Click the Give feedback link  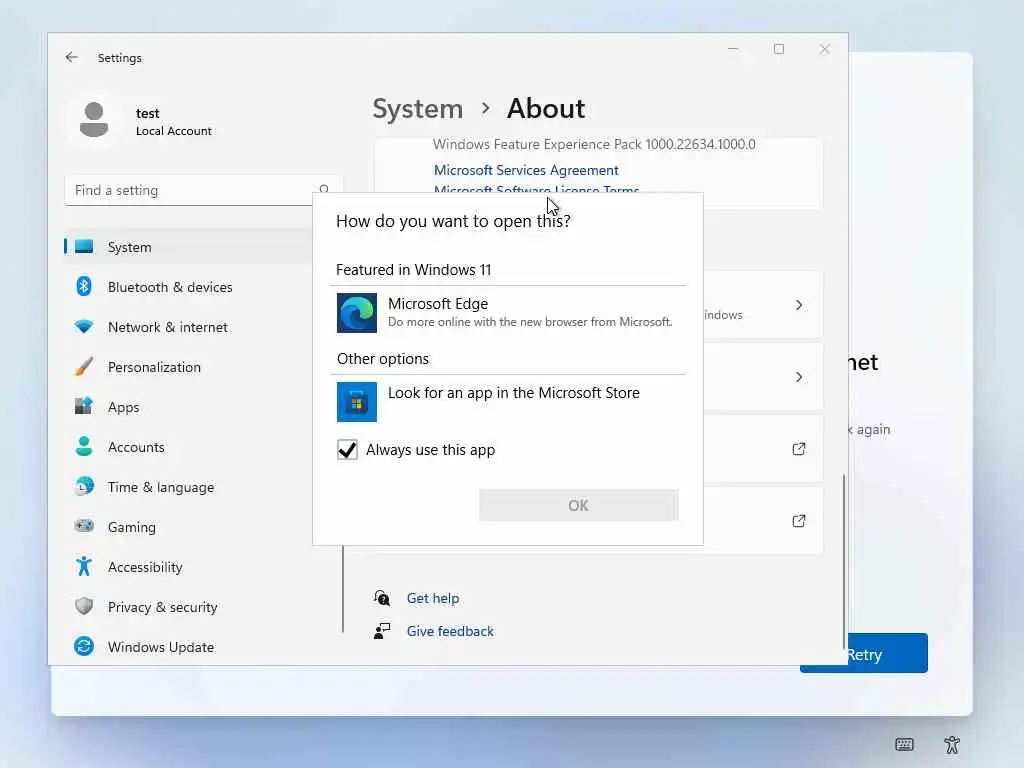pos(450,631)
